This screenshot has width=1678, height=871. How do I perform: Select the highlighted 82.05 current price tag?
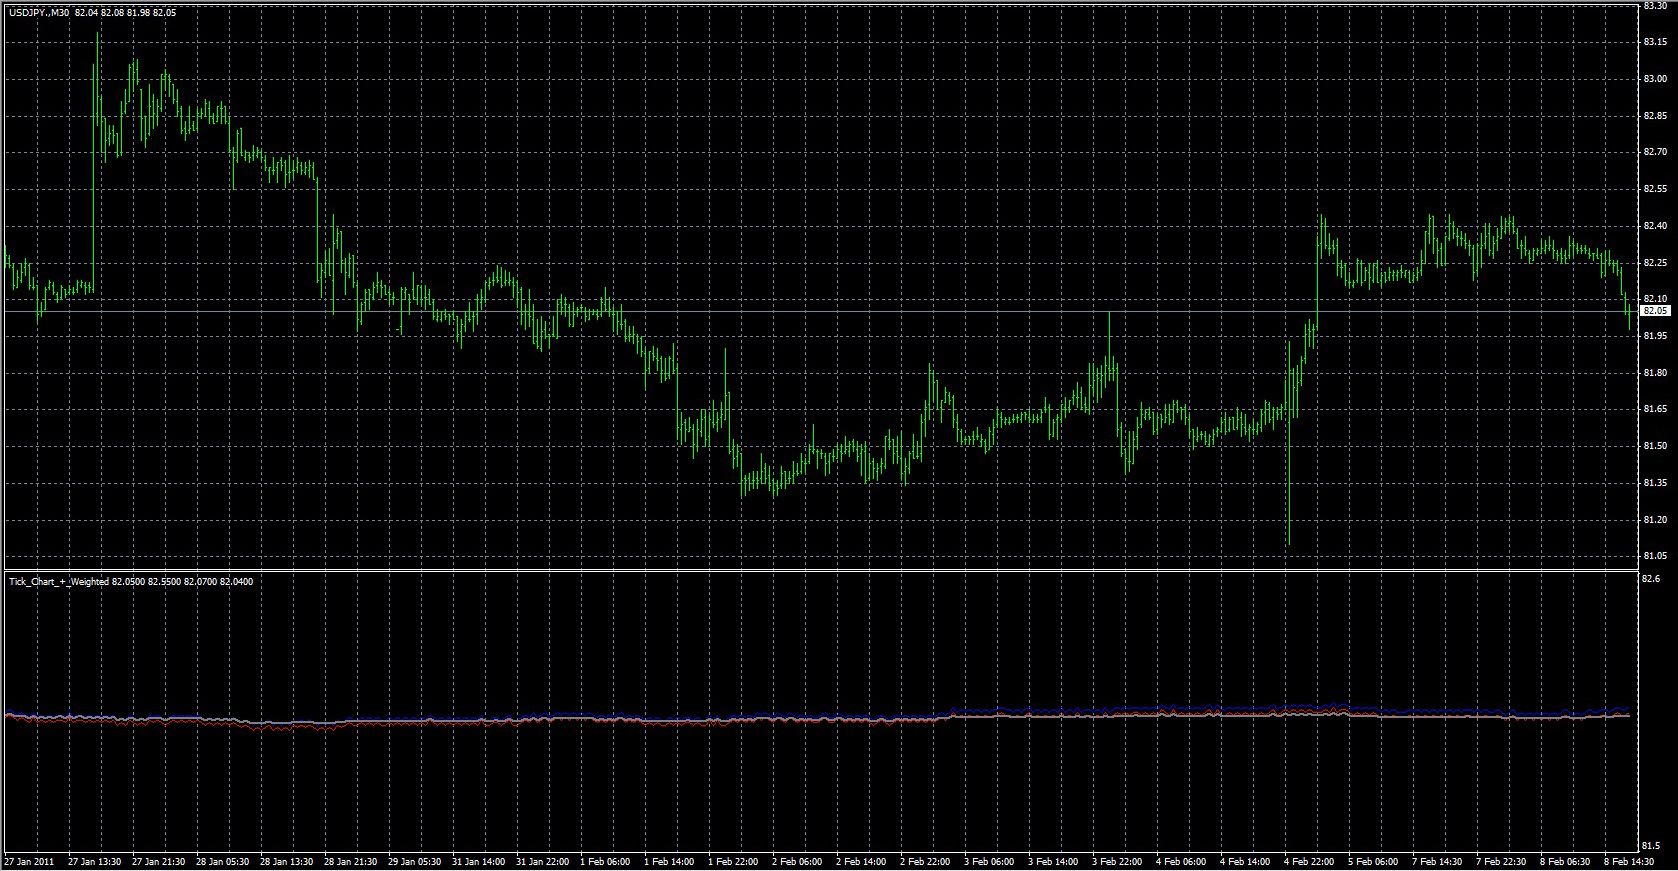tap(1655, 311)
